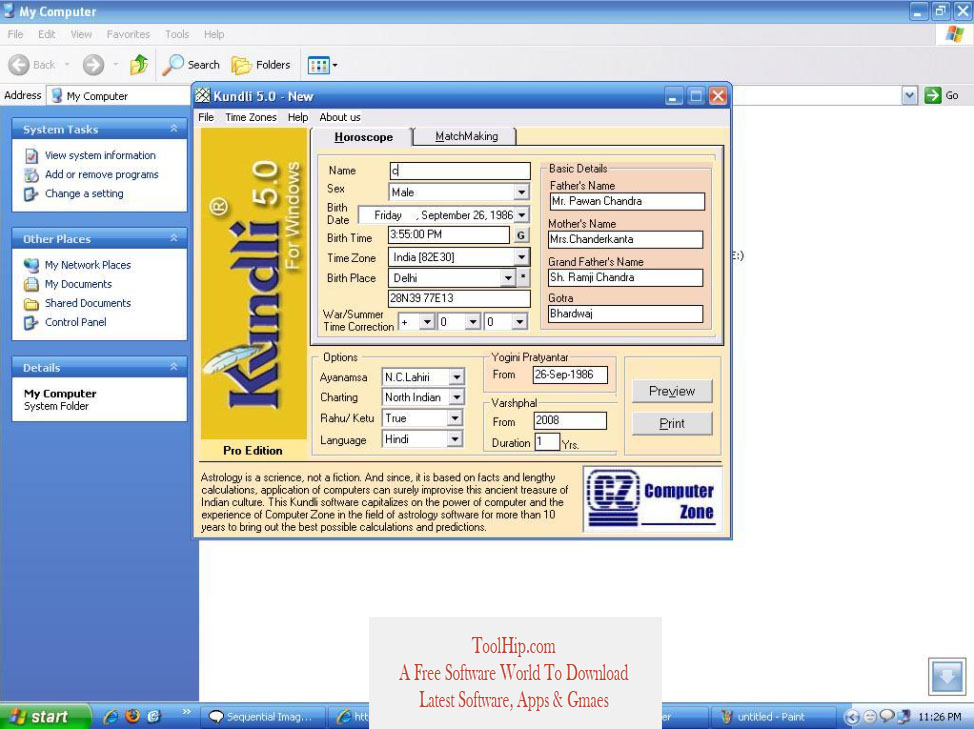Open the Charting North Indian dropdown
The width and height of the screenshot is (974, 729).
click(457, 397)
